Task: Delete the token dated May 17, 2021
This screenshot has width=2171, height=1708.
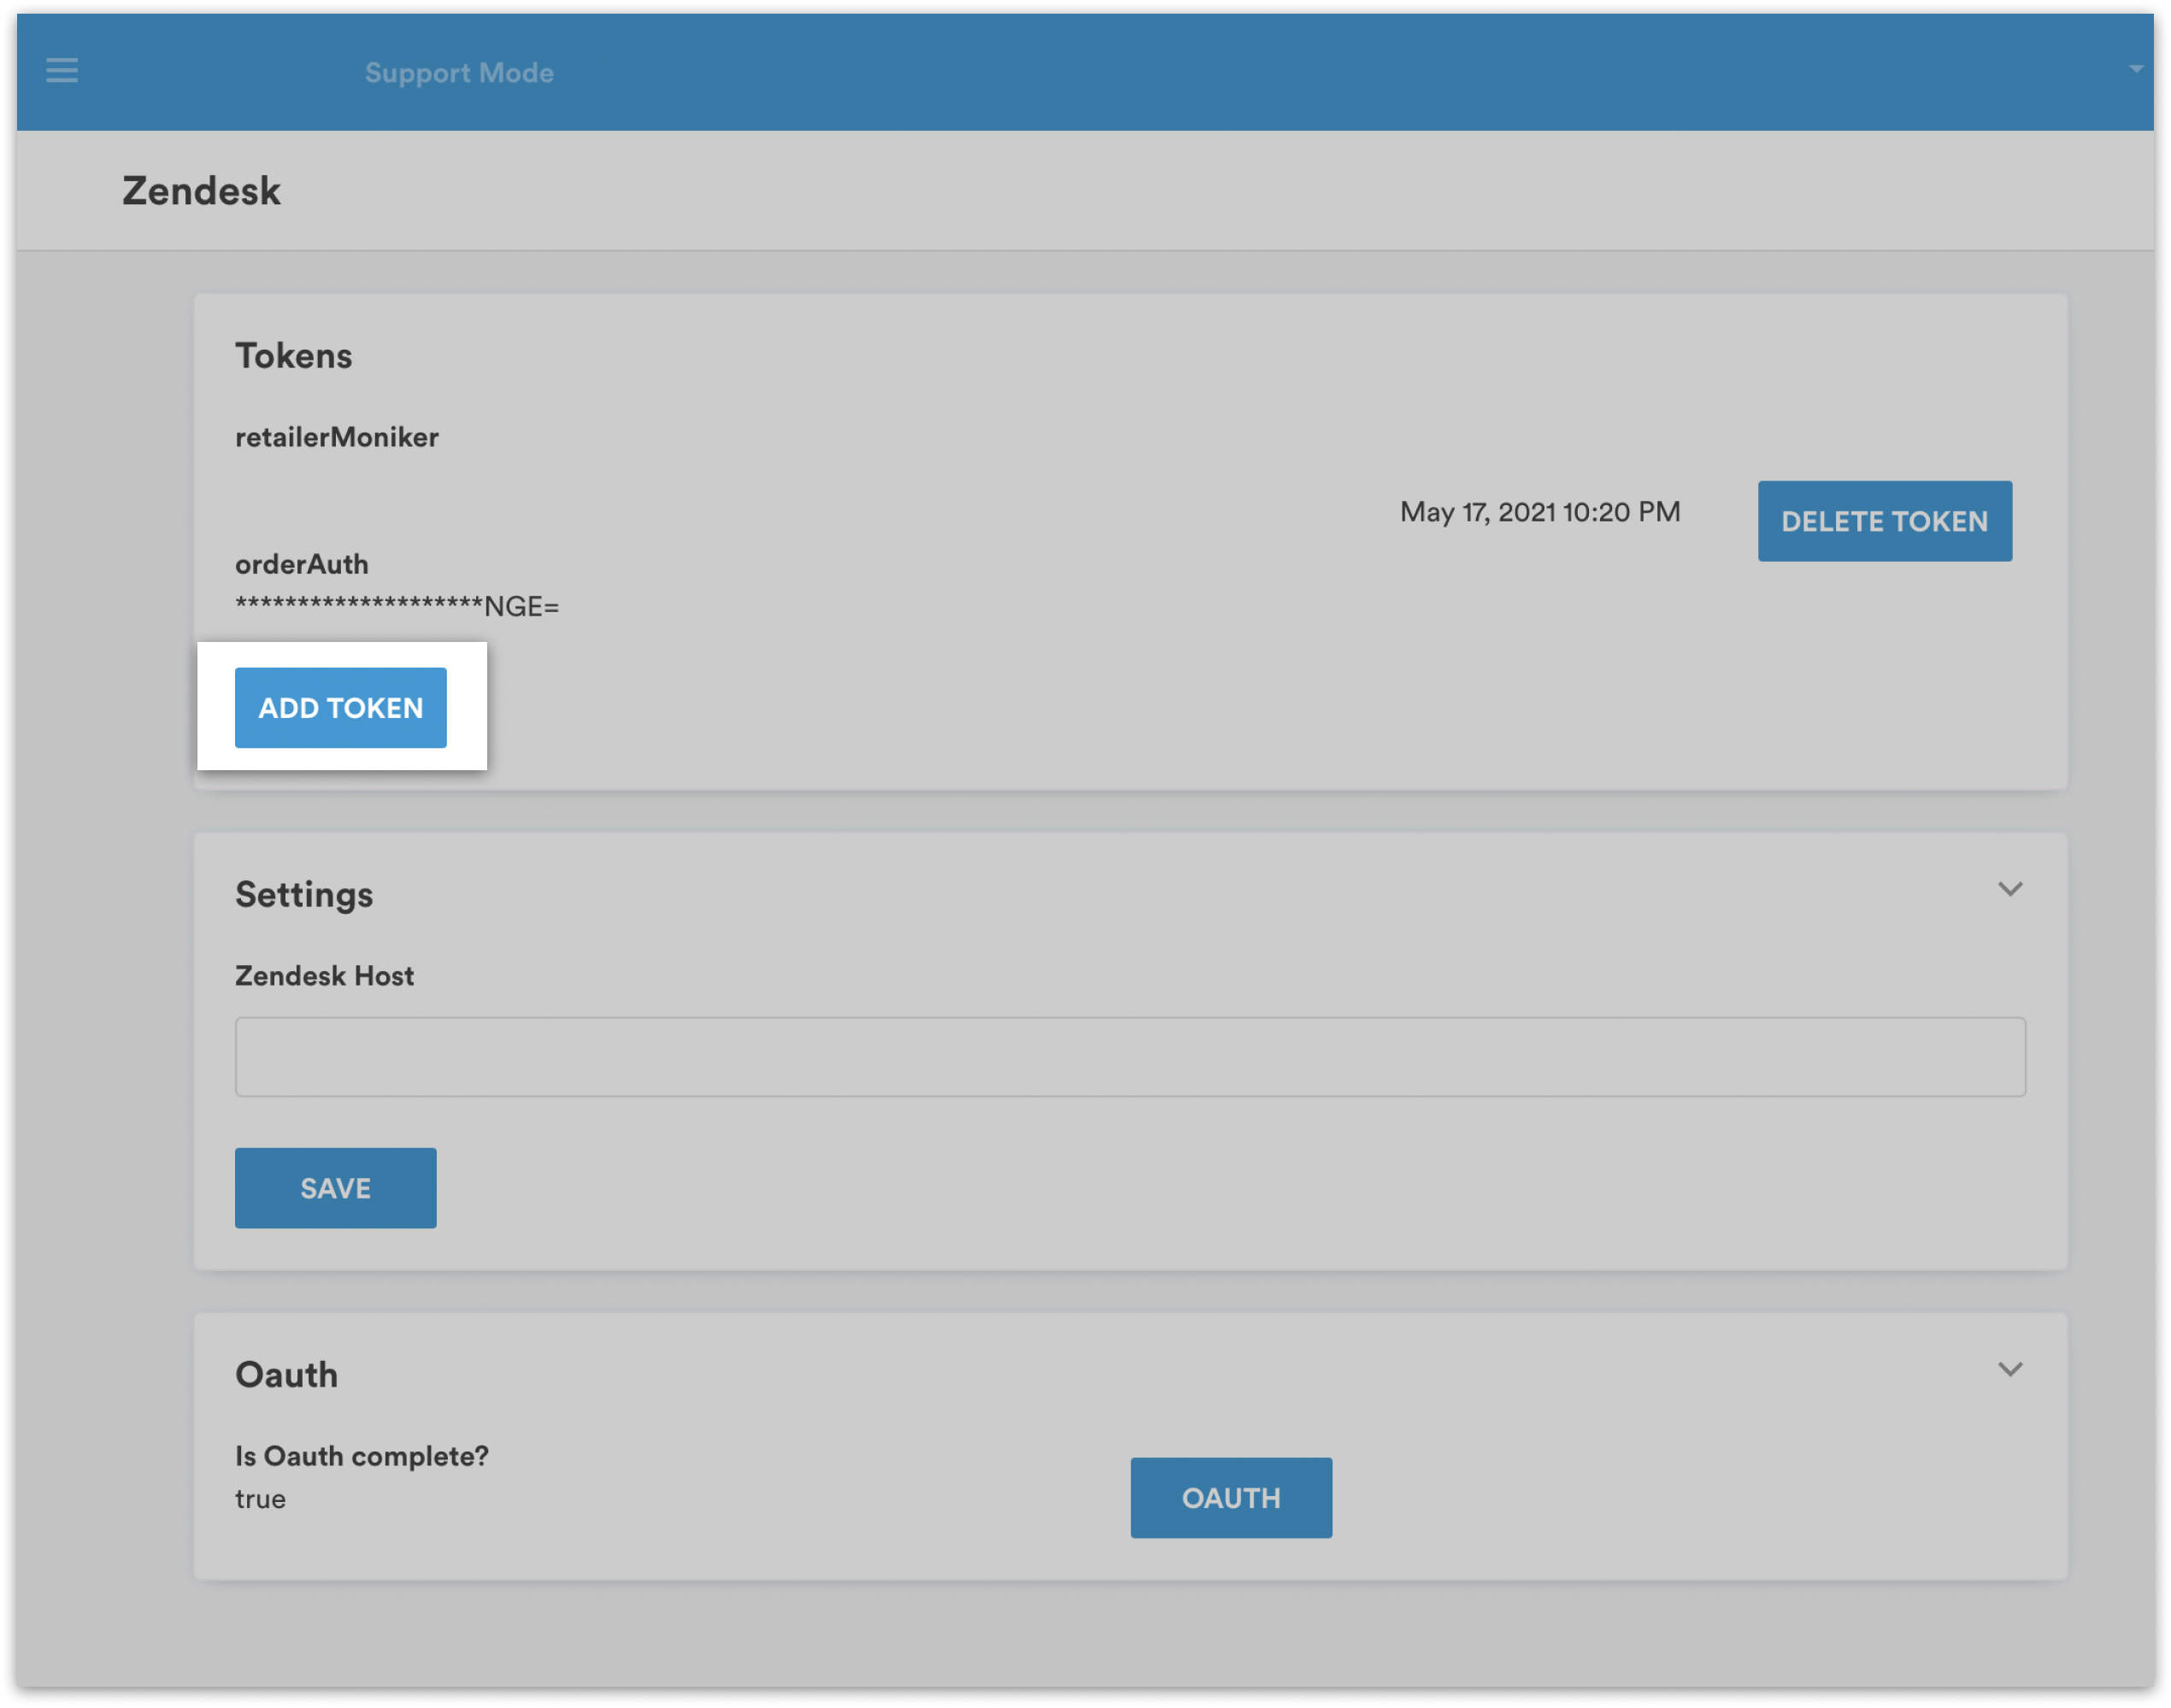Action: point(1884,521)
